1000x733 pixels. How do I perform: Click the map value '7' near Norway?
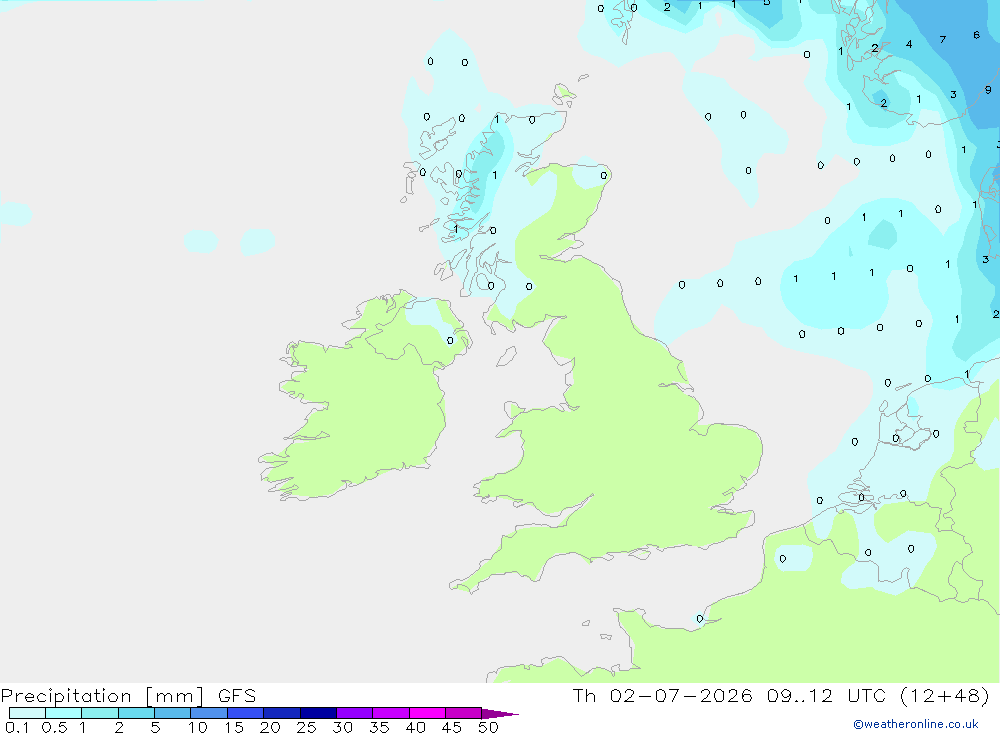[943, 40]
